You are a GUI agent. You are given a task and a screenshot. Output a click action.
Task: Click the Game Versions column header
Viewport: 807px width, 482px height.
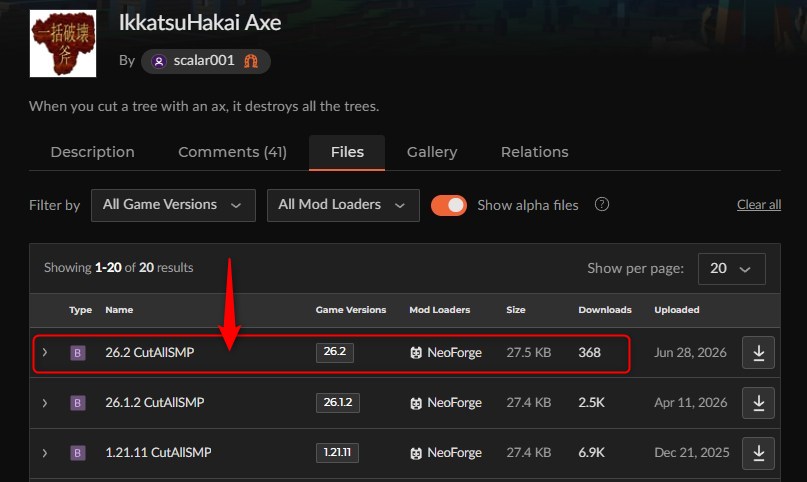coord(351,310)
